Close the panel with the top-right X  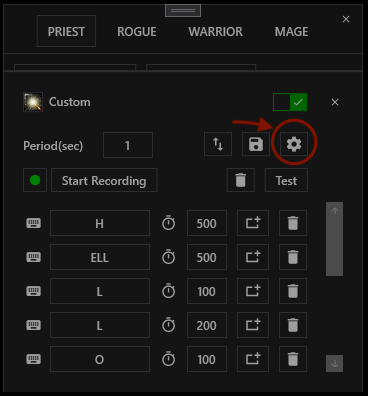346,19
